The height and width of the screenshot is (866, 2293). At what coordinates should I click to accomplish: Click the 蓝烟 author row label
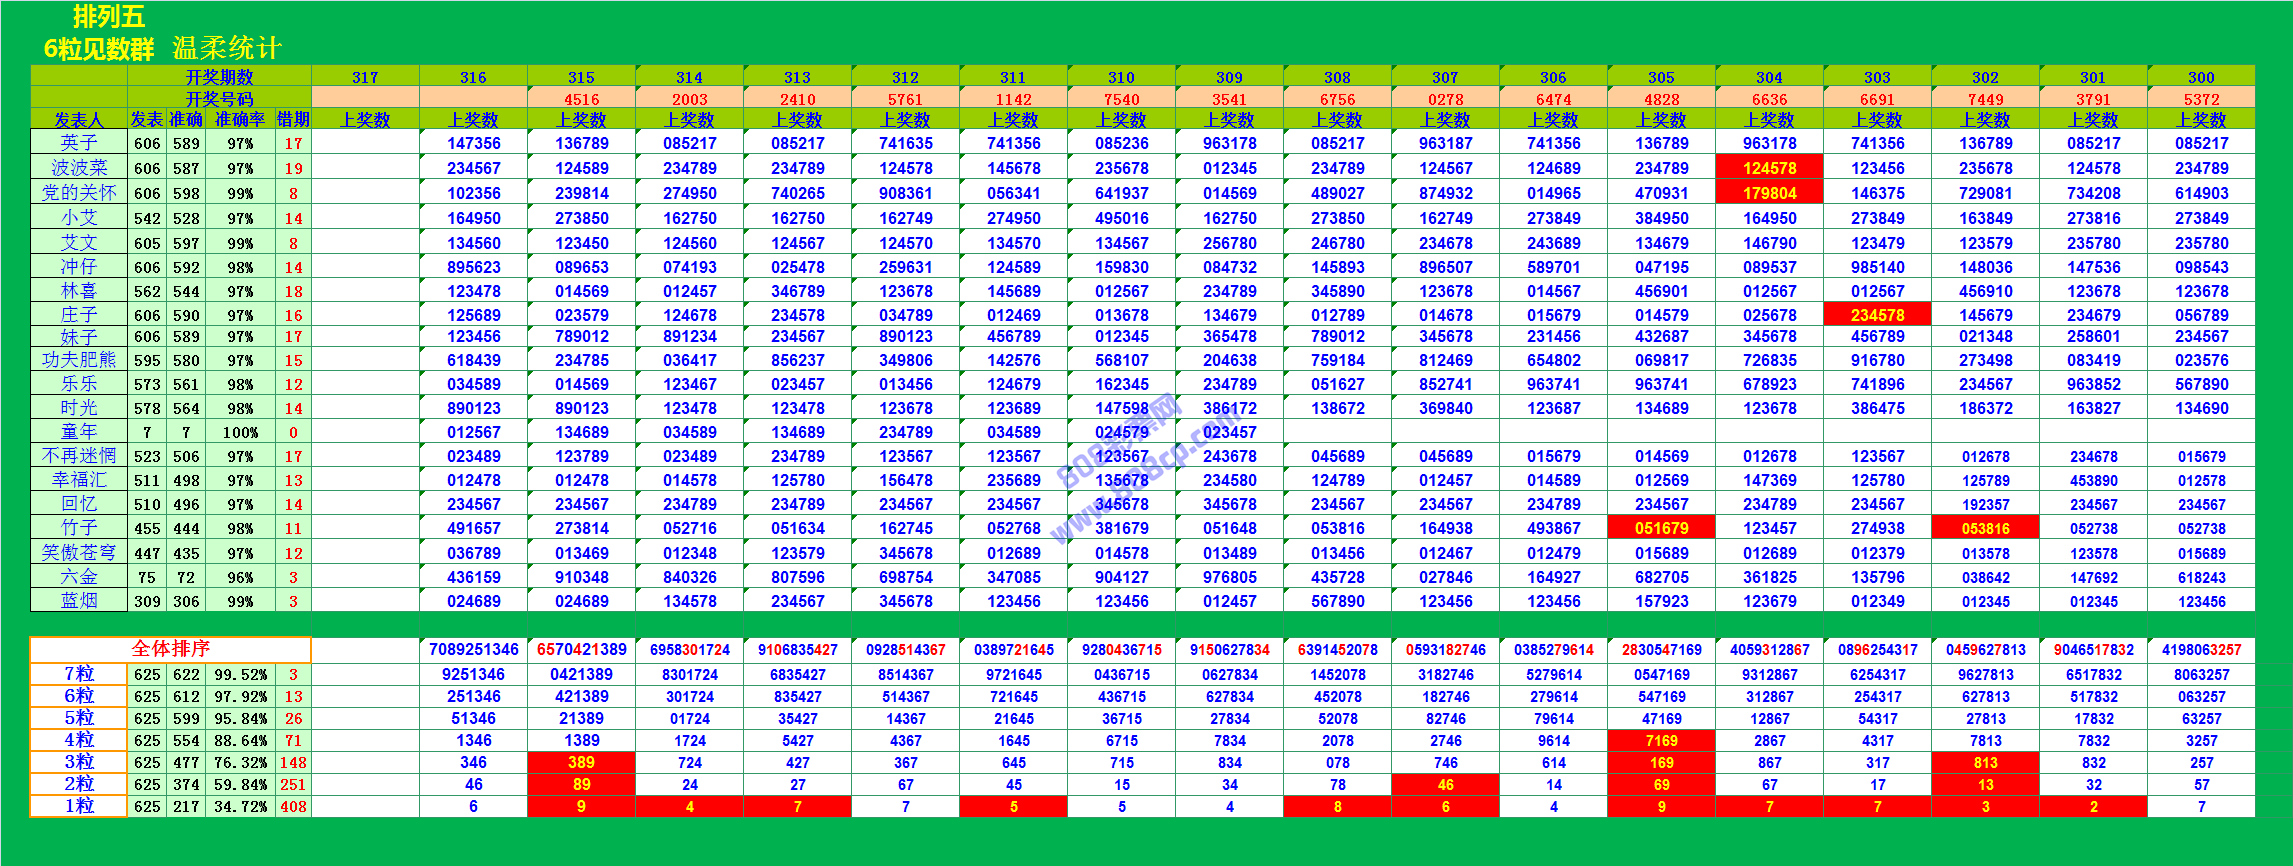78,601
